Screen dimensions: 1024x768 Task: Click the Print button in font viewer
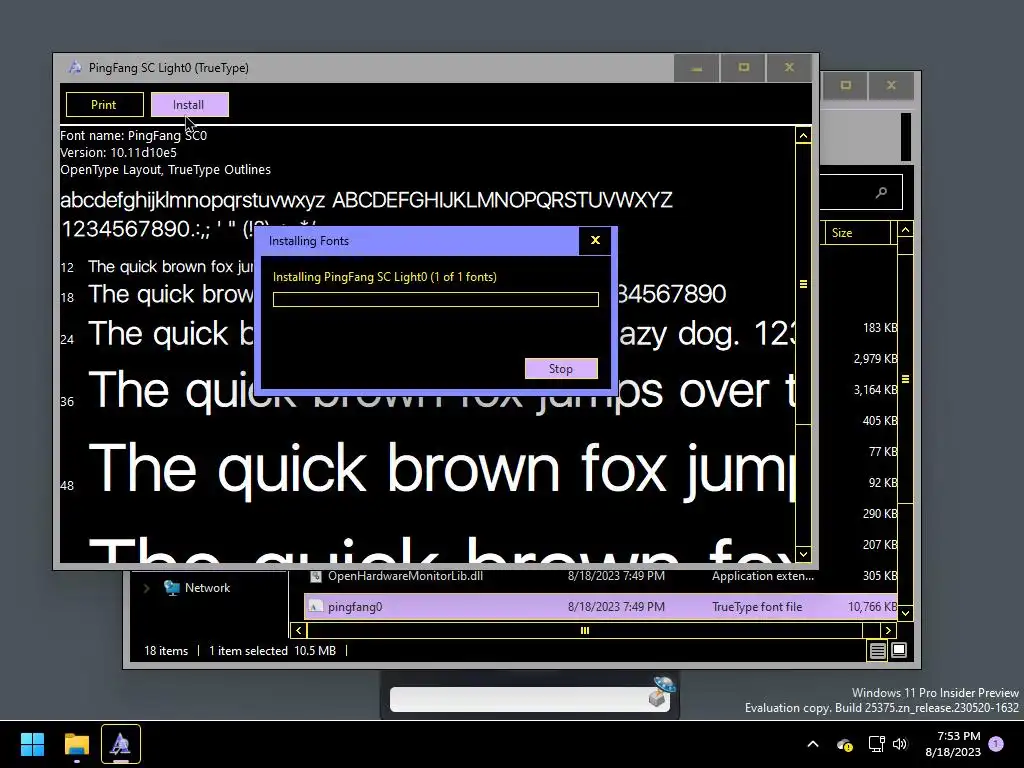click(x=104, y=104)
